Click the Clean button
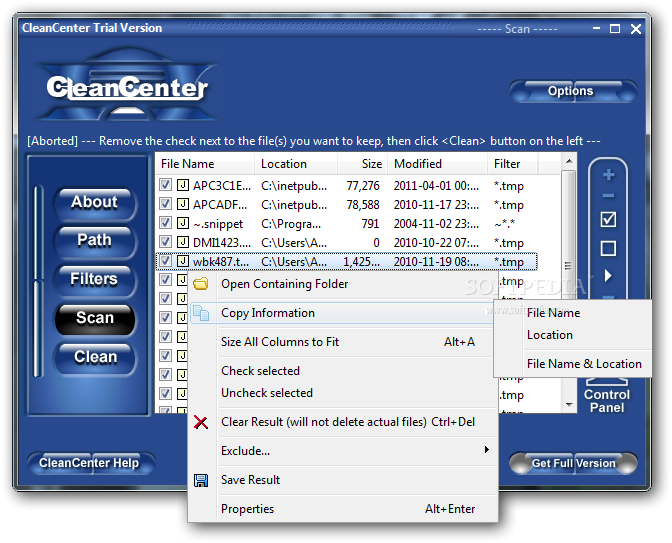The image size is (672, 543). 95,358
